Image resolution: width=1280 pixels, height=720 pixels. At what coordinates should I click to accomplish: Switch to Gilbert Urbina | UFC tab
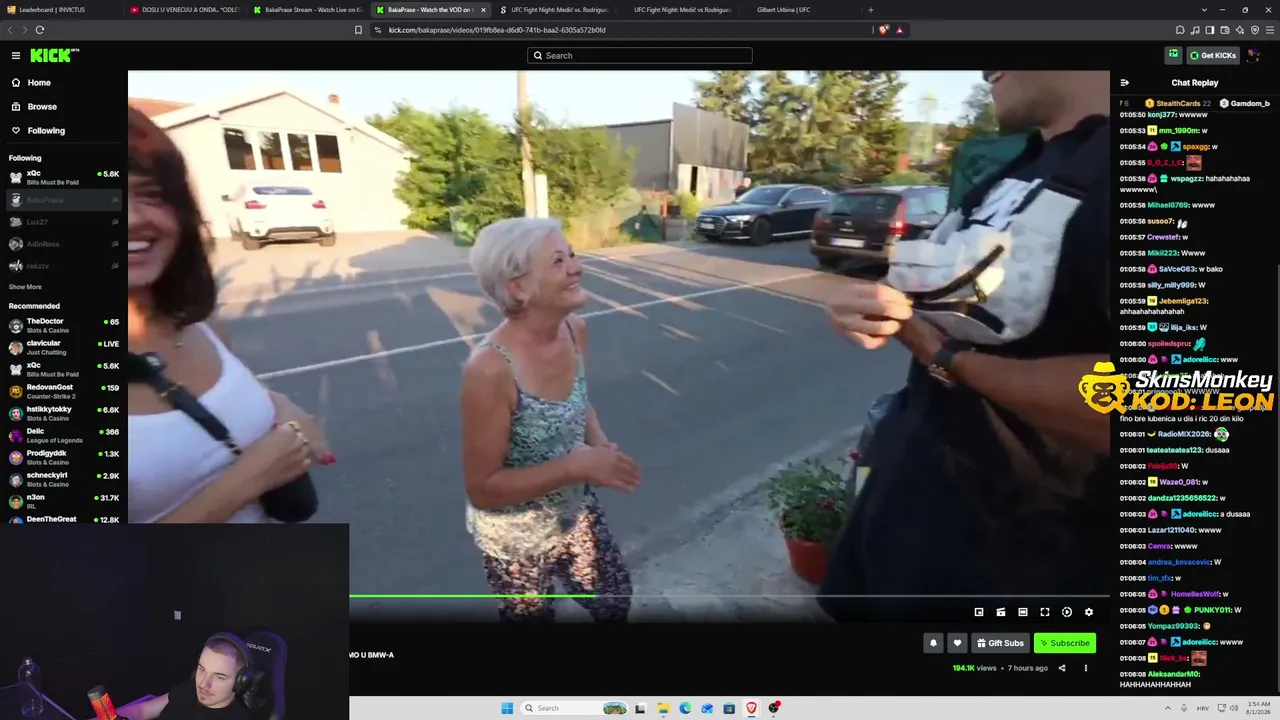[799, 10]
